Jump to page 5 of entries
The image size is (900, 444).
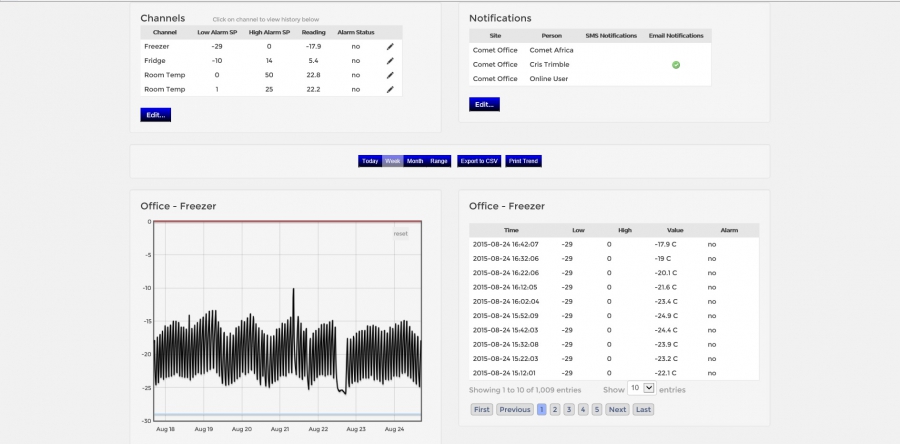(596, 409)
